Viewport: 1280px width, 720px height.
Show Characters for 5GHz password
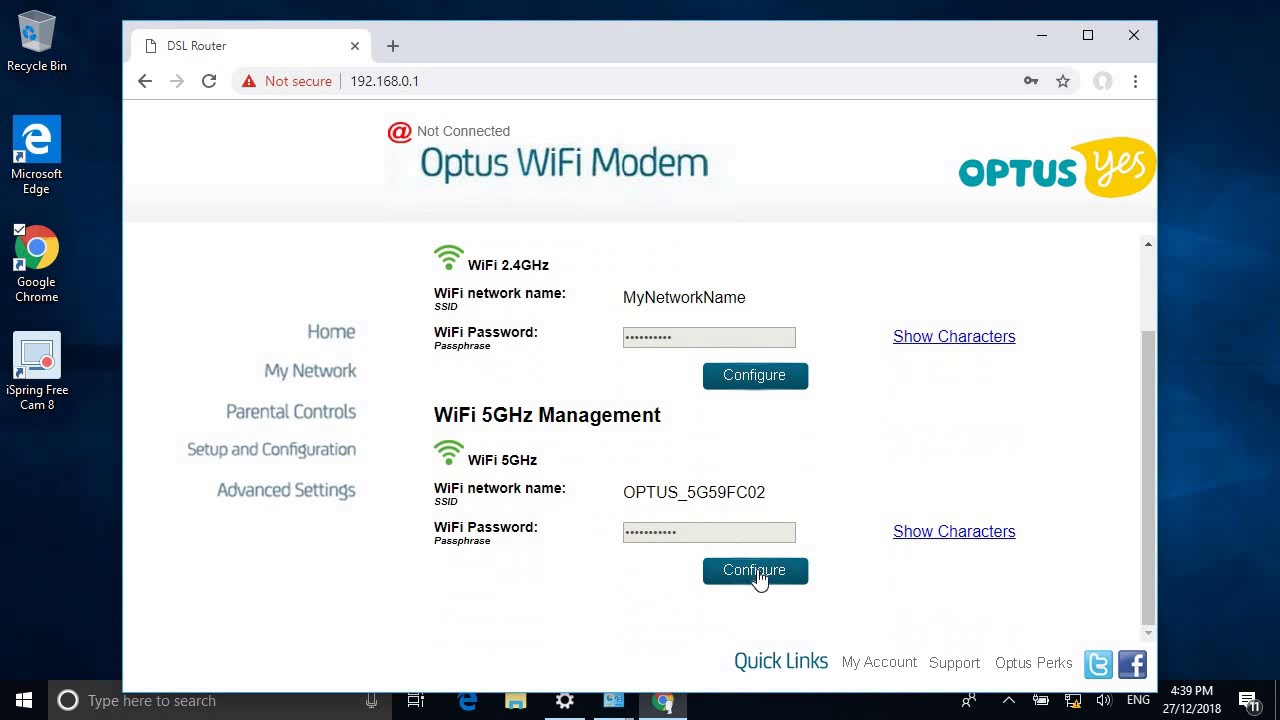point(954,532)
